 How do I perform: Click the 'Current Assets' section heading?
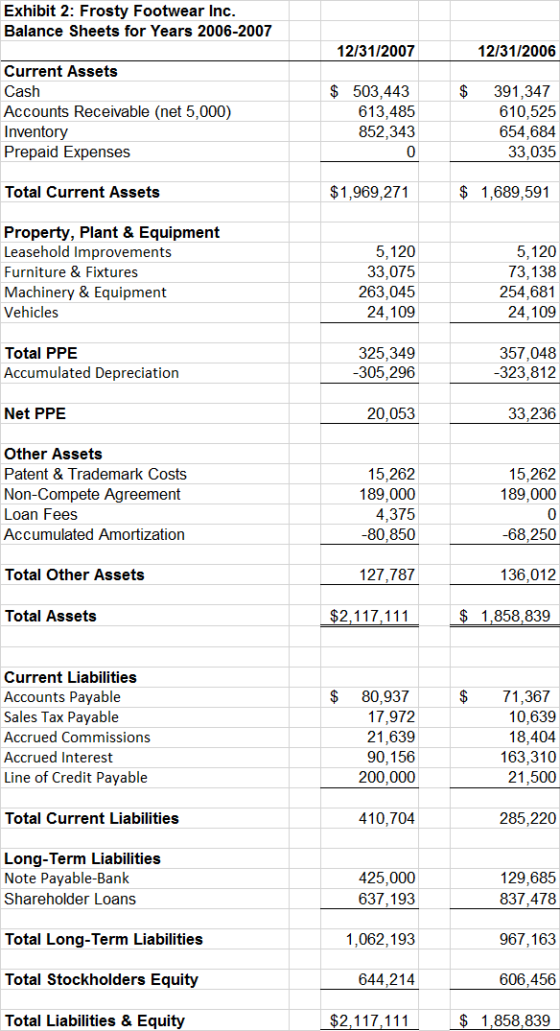click(x=61, y=72)
